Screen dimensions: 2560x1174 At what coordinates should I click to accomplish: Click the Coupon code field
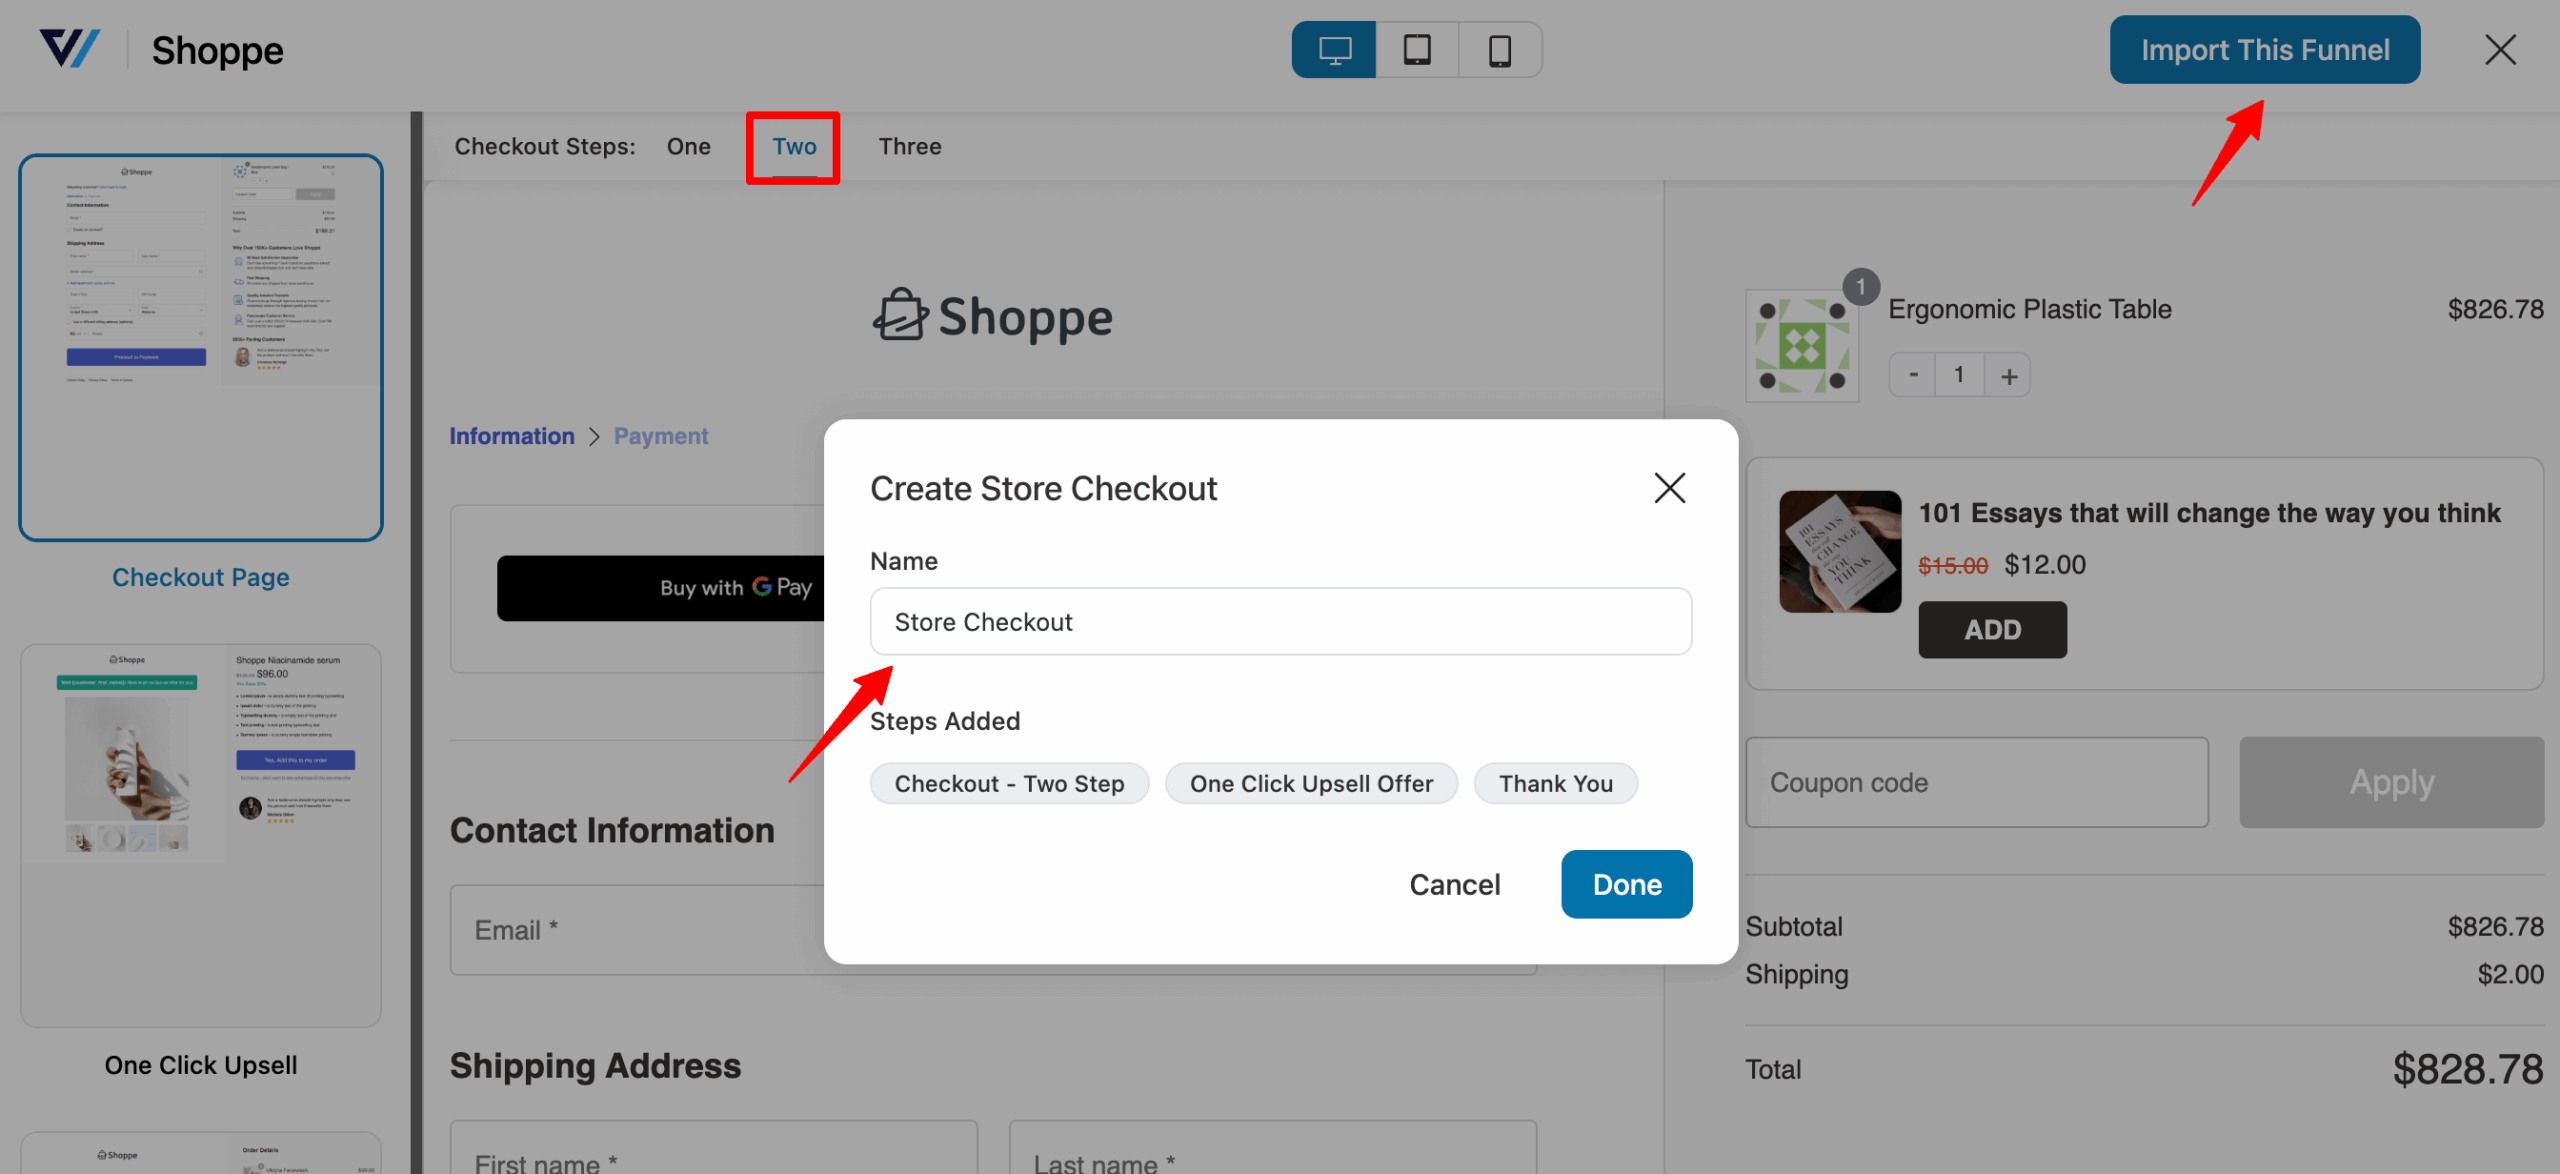(1976, 782)
